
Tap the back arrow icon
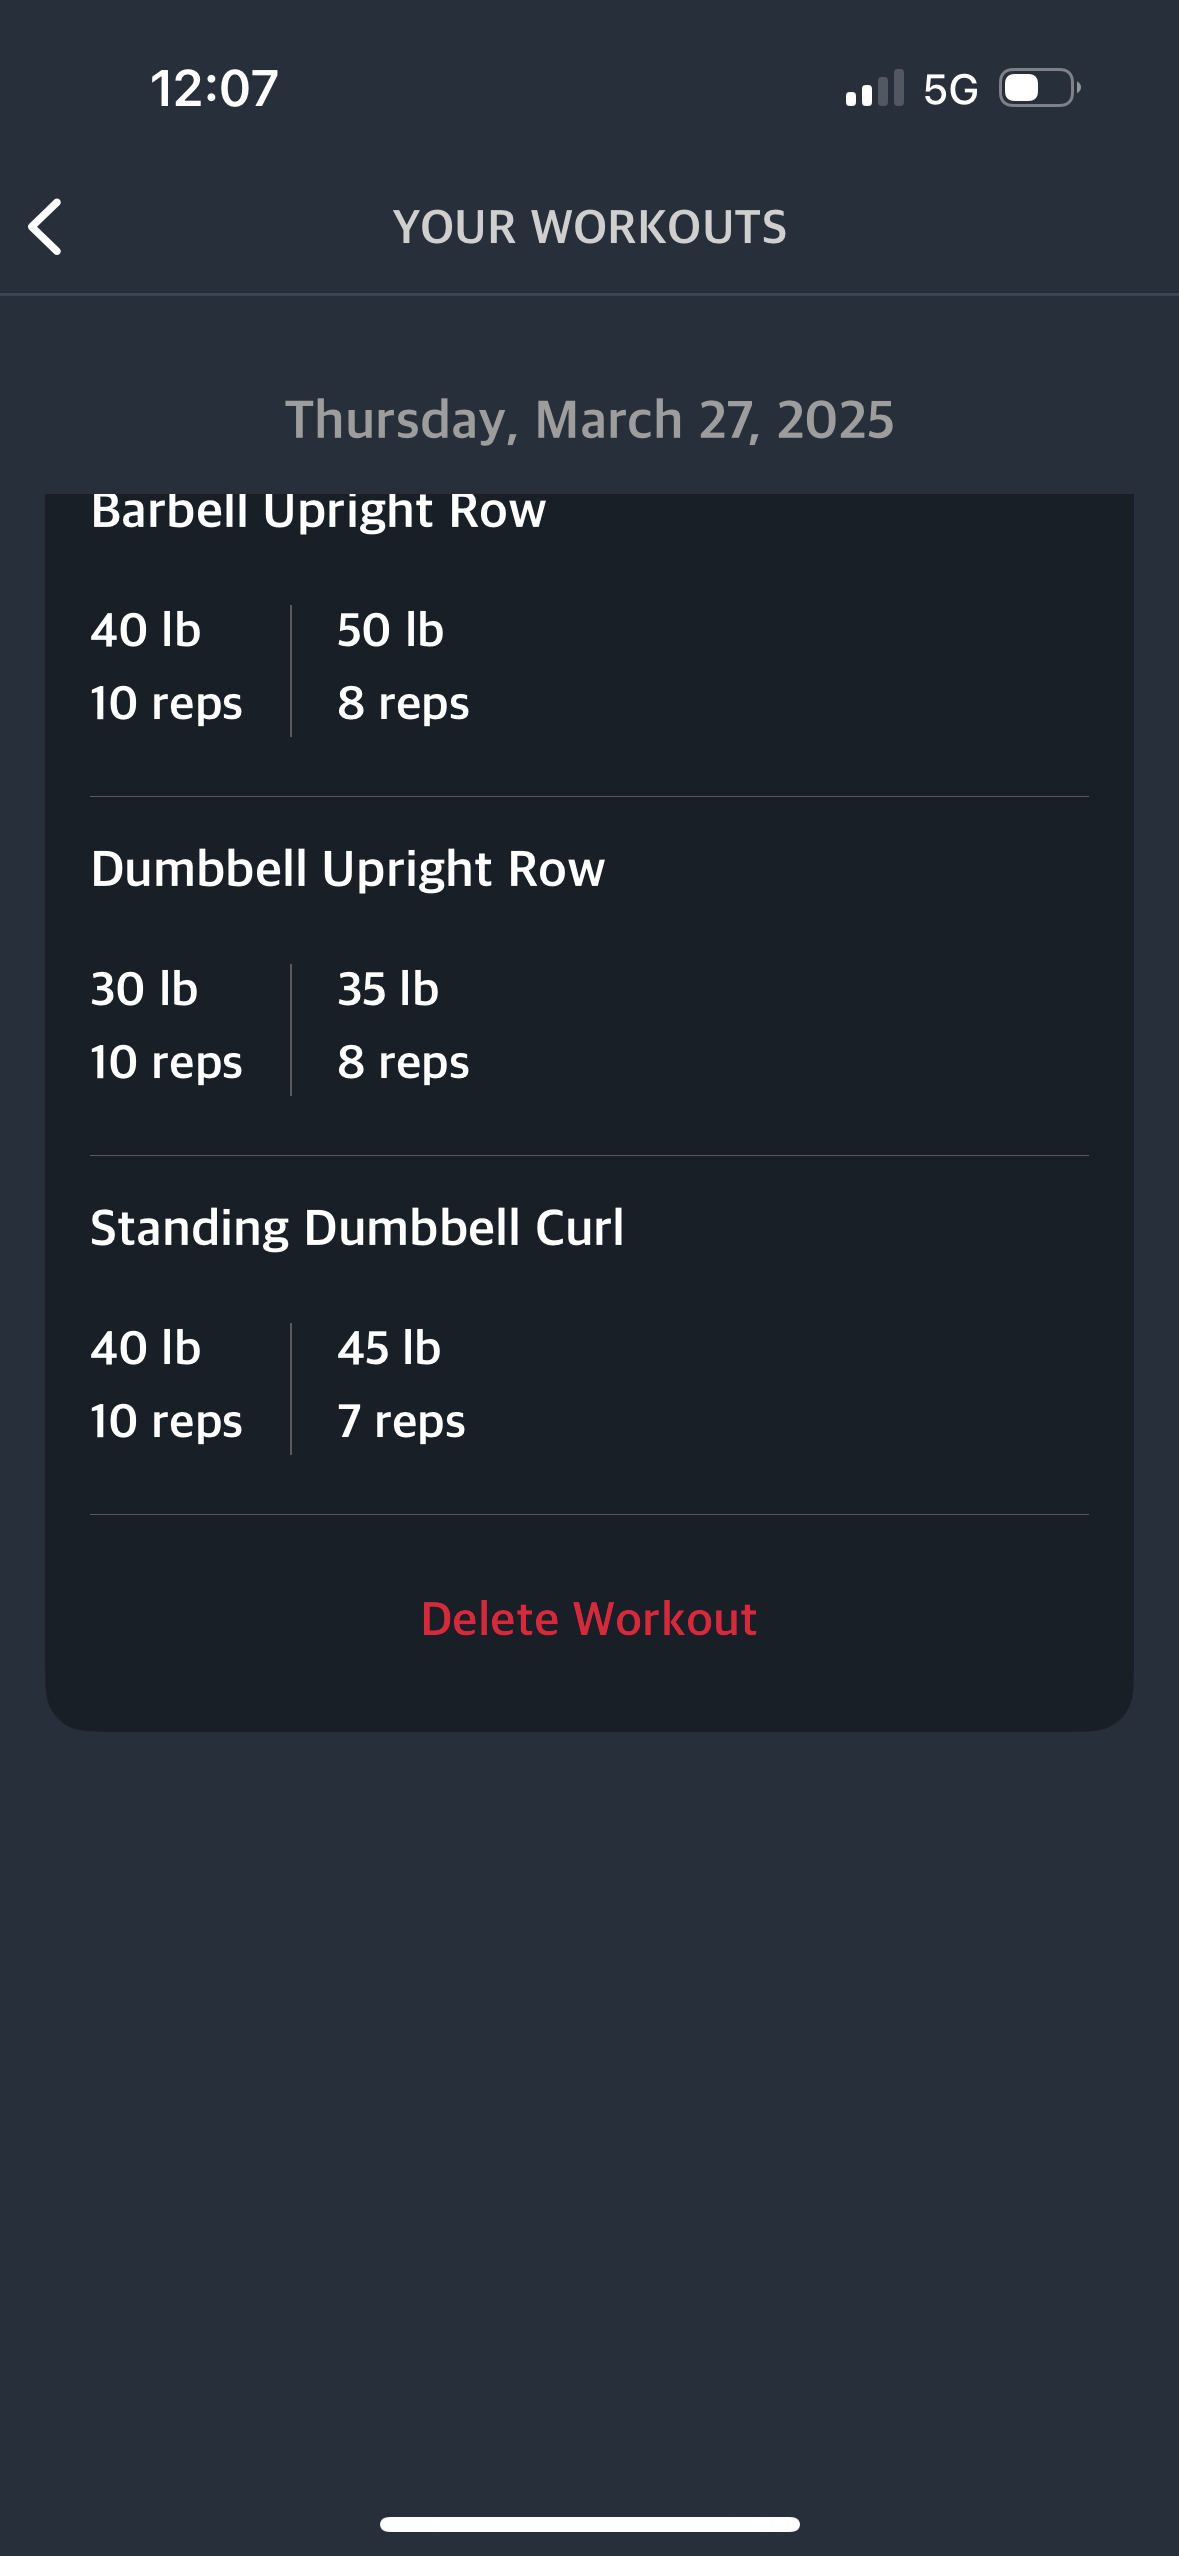tap(45, 227)
